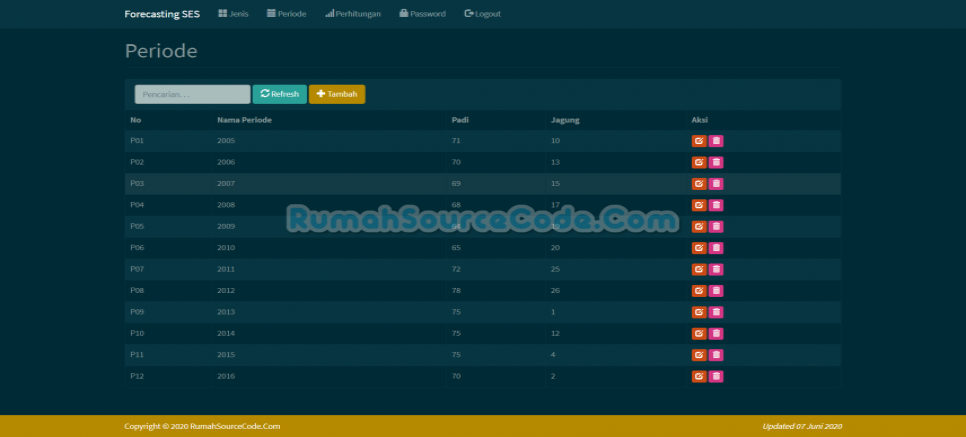The image size is (966, 437).
Task: Delete the 2013 period row P09
Action: [716, 312]
